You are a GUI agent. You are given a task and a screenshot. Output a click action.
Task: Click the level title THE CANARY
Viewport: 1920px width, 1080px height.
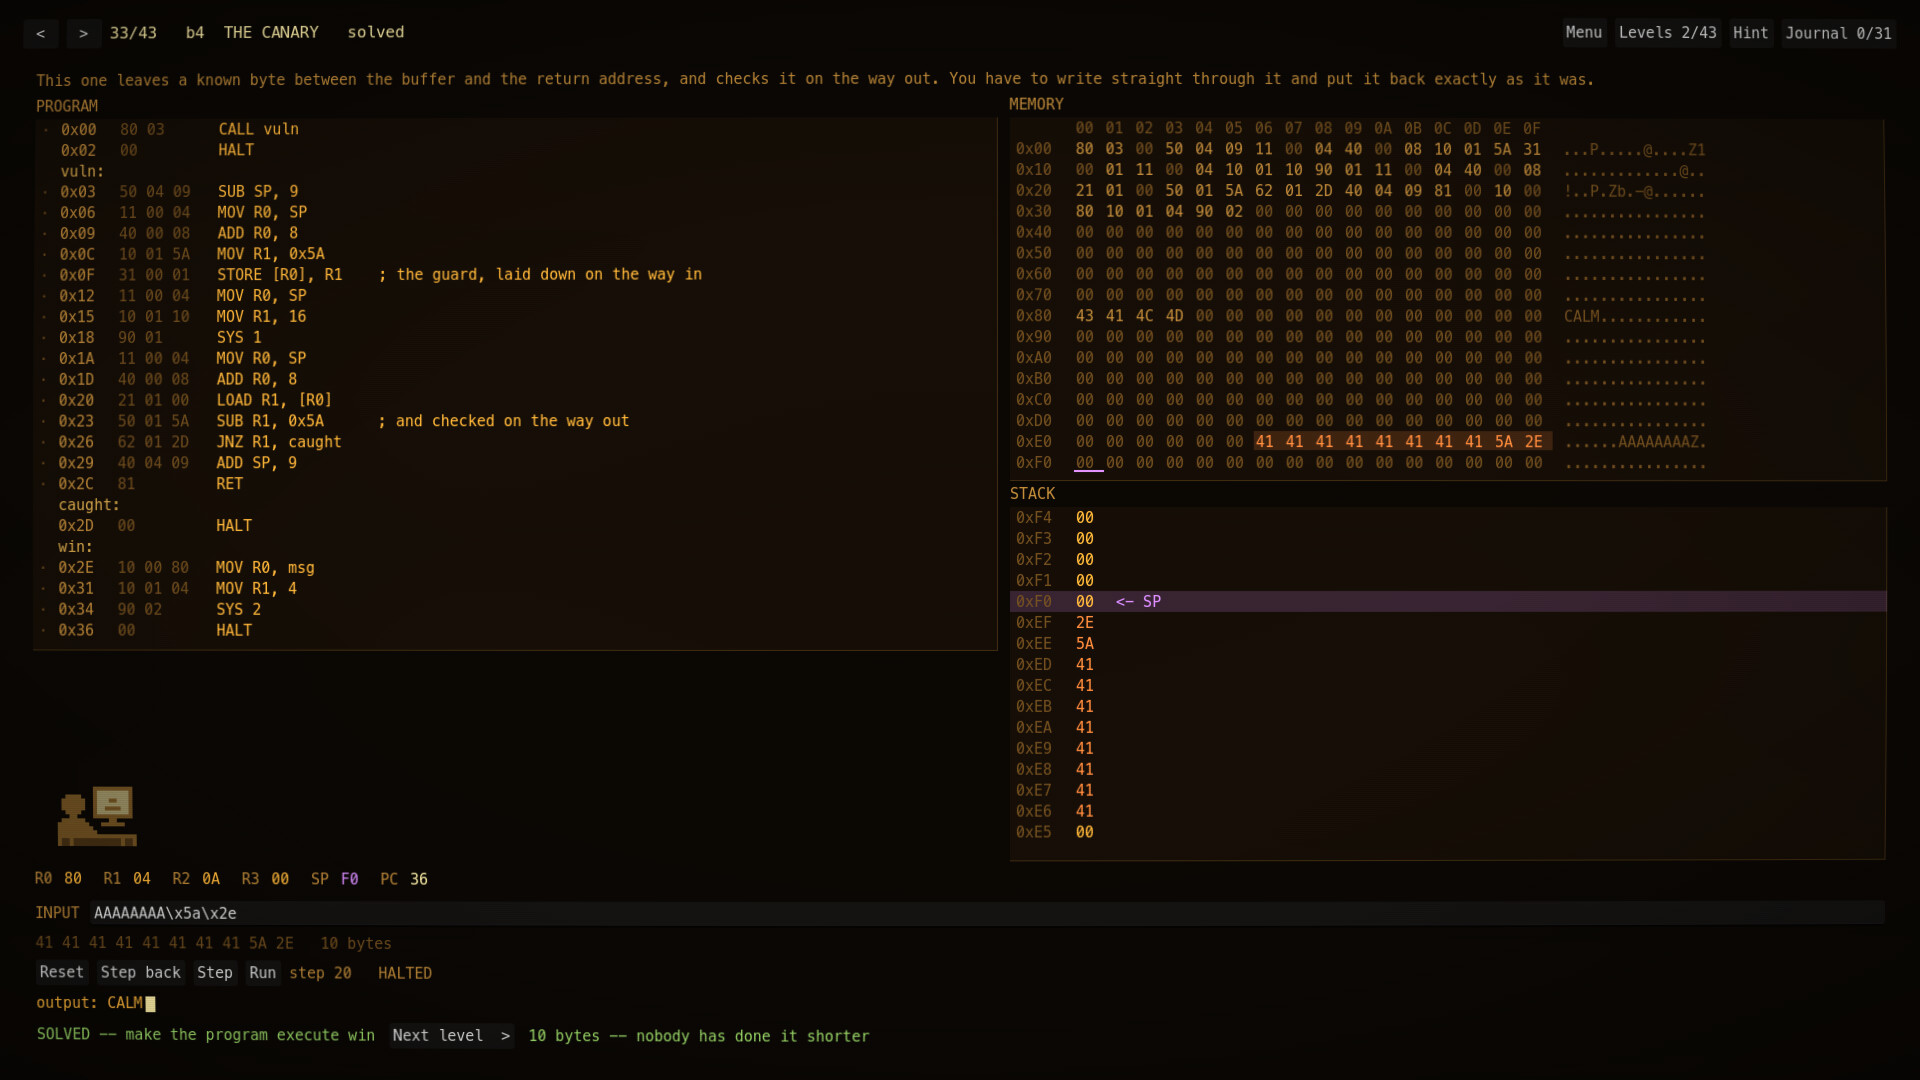tap(271, 33)
